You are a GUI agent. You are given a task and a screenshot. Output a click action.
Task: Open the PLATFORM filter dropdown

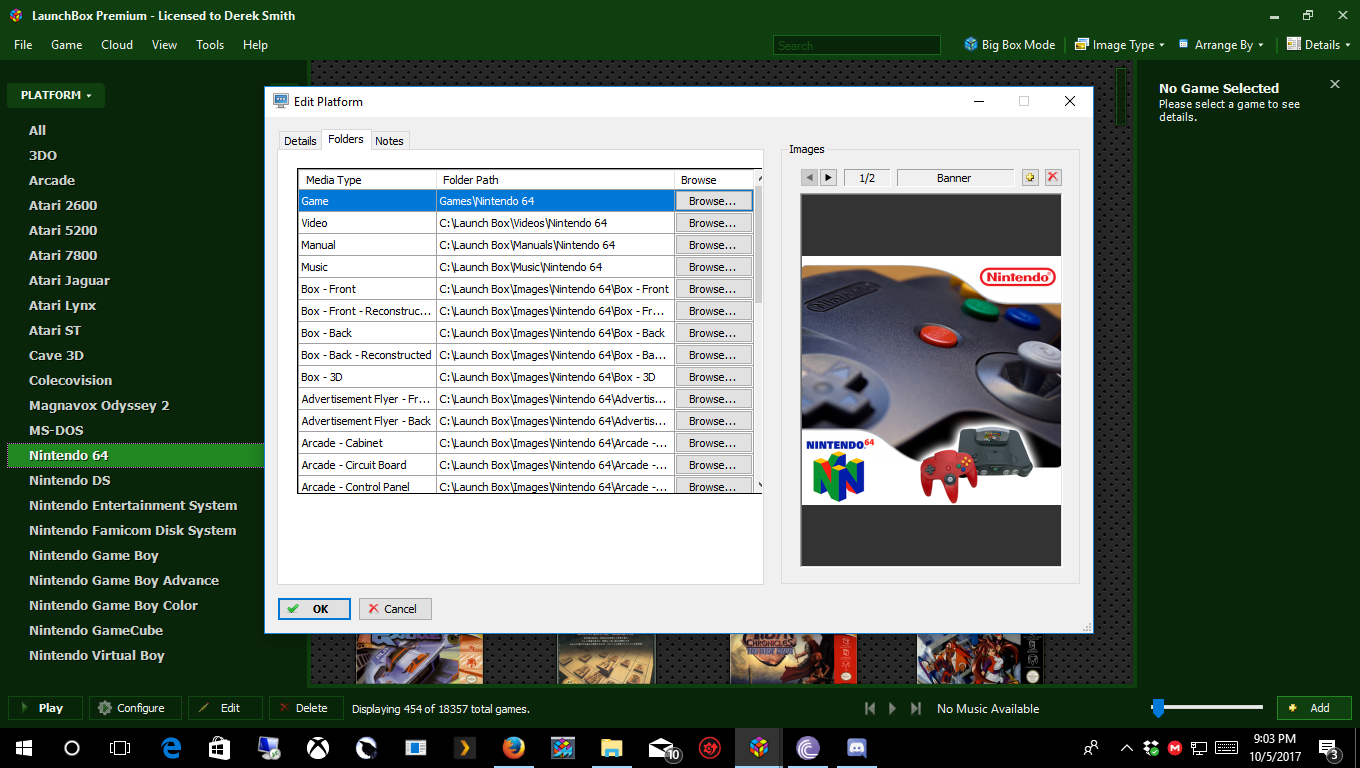point(56,95)
